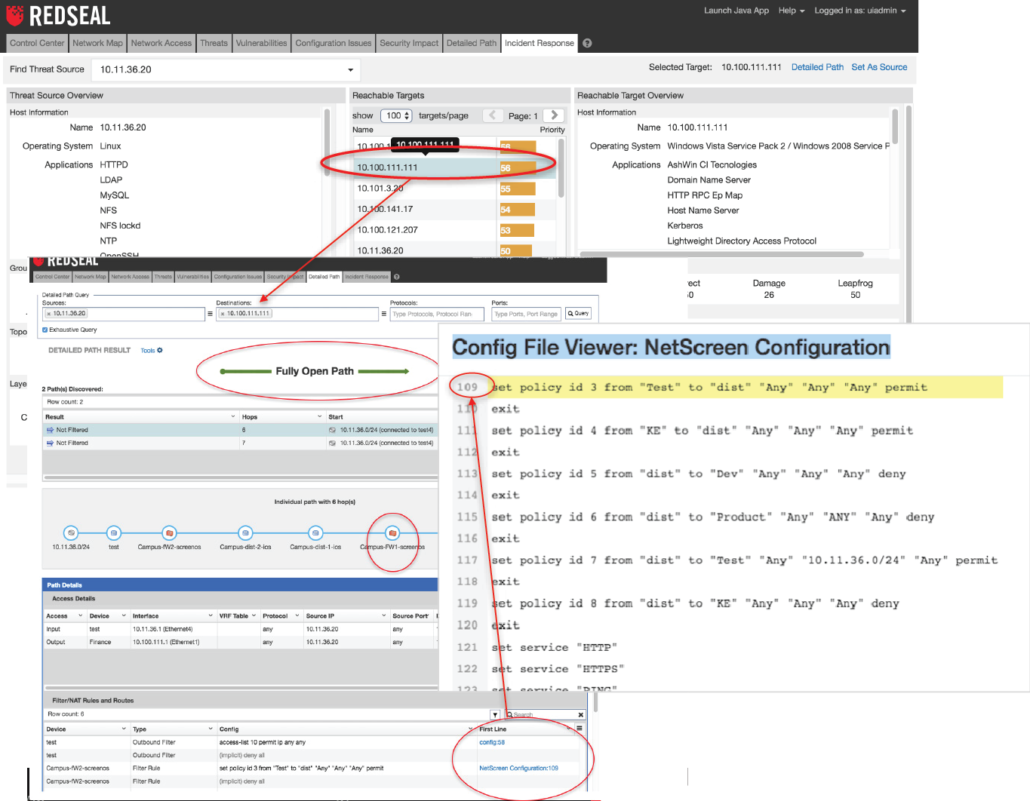Screen dimensions: 1030x801
Task: Click the horizontal scrollbar under Reachable Target Overview
Action: click(x=721, y=254)
